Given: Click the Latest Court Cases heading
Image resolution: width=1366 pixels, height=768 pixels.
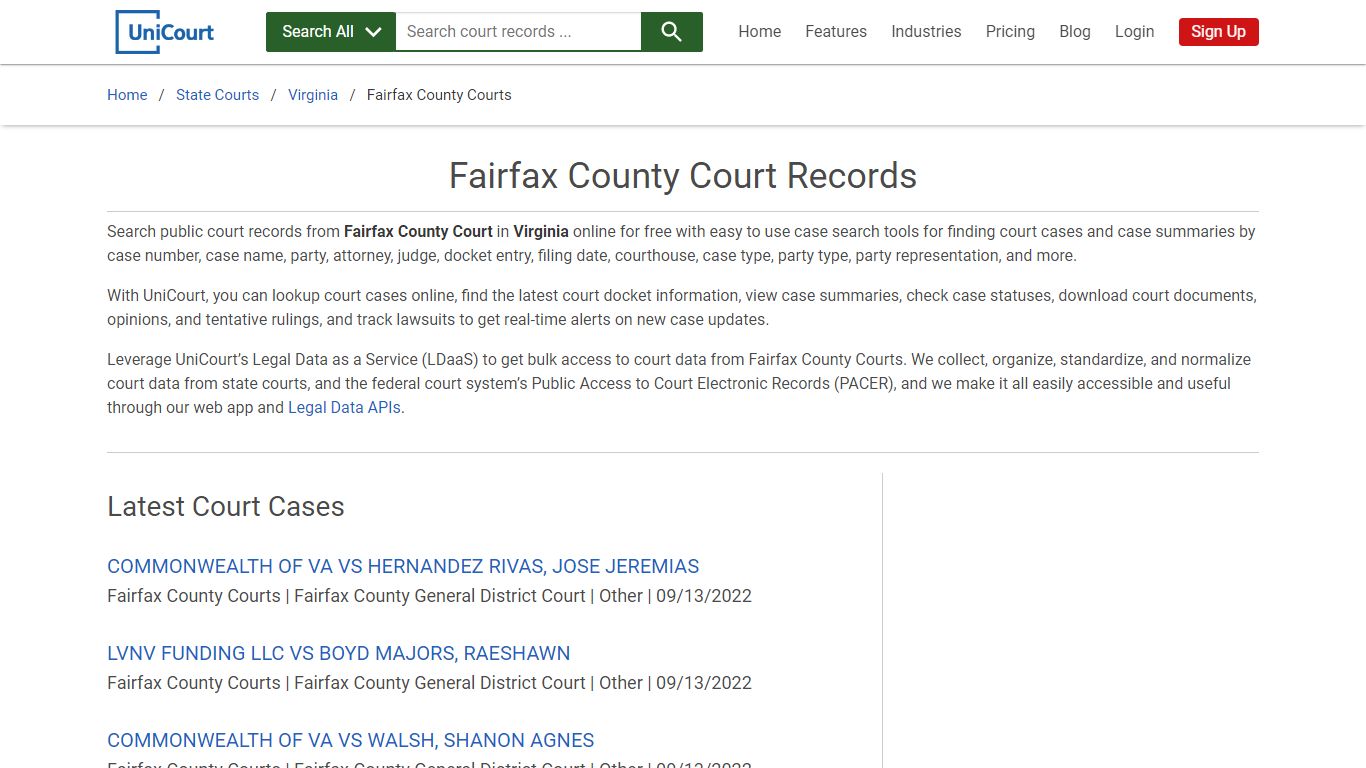Looking at the screenshot, I should click(226, 507).
